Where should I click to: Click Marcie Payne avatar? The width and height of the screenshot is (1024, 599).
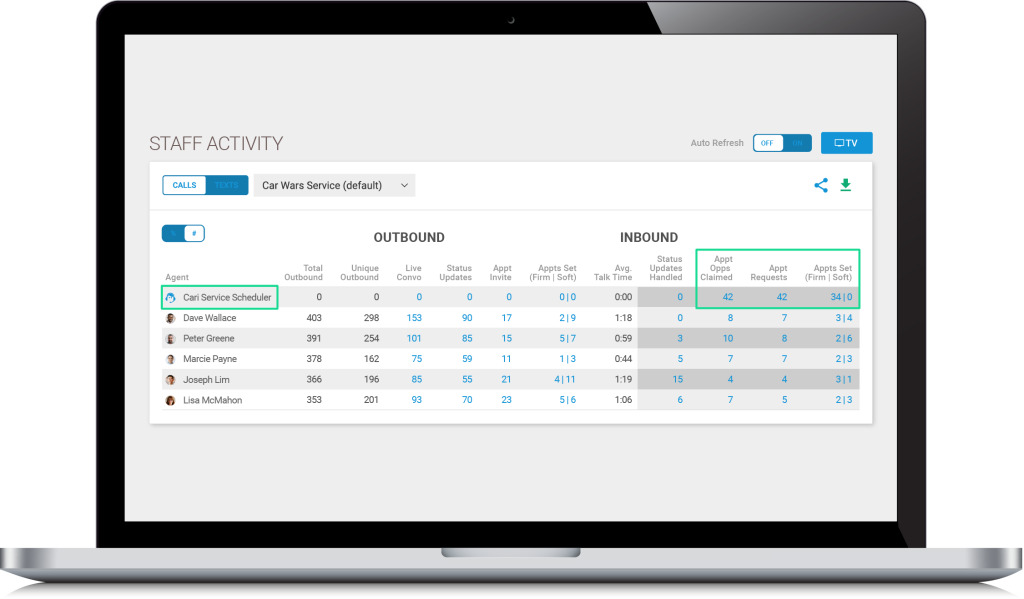(170, 359)
